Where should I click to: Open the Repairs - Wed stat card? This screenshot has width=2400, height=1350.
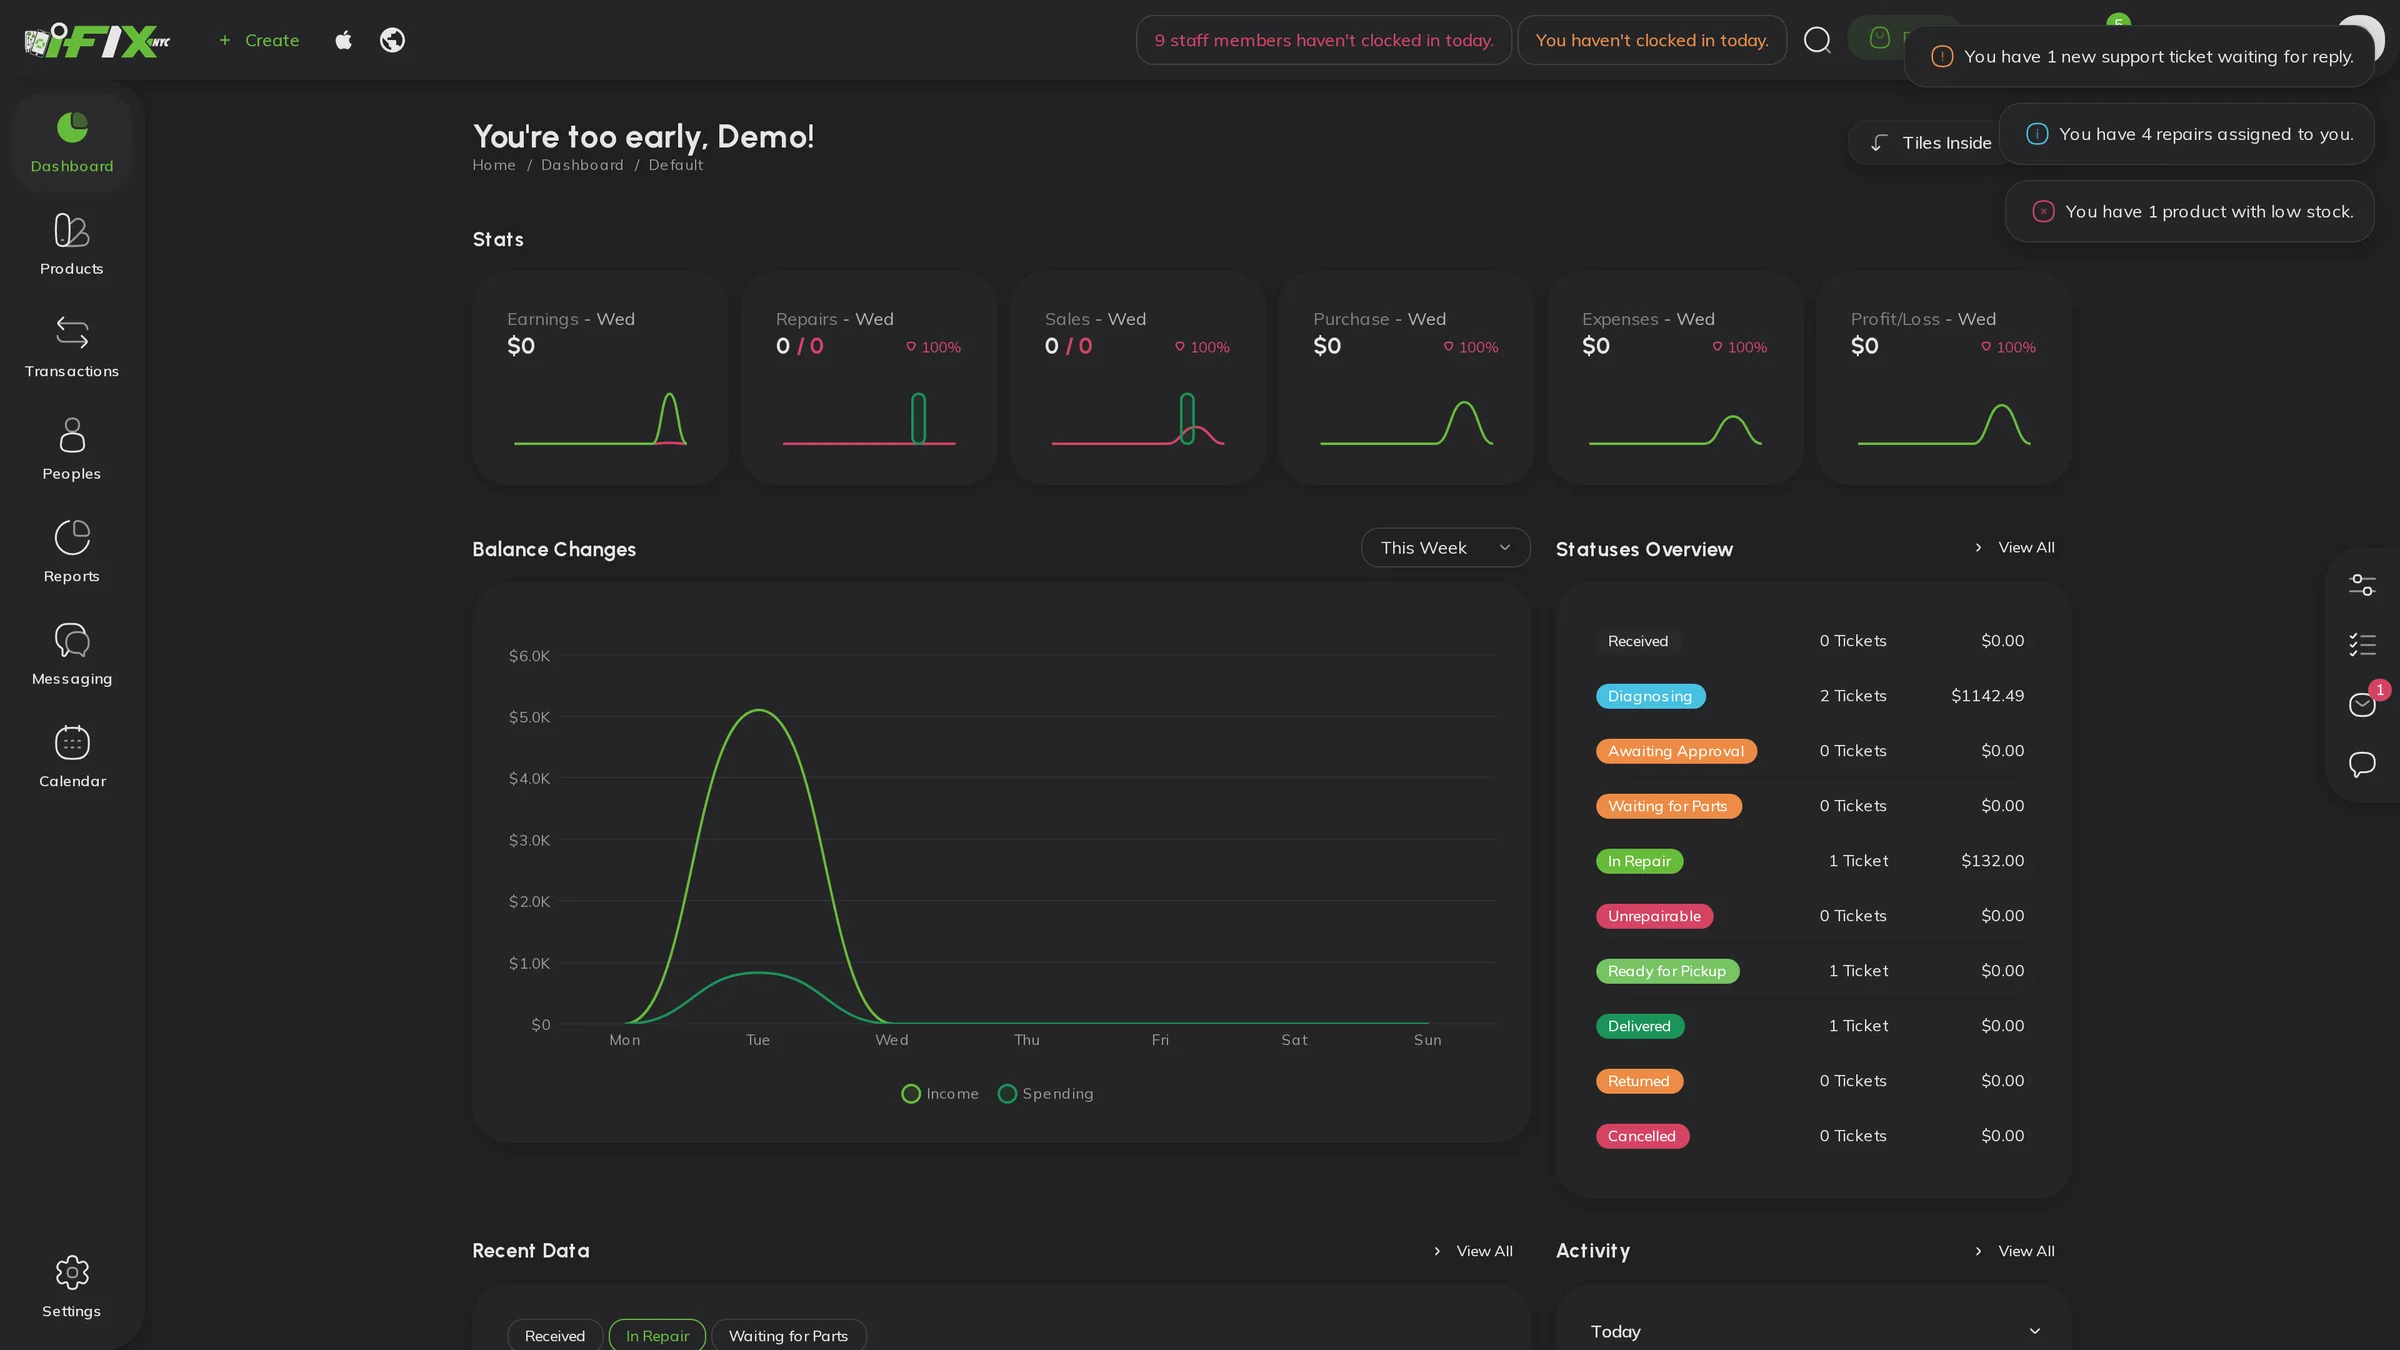click(x=869, y=378)
